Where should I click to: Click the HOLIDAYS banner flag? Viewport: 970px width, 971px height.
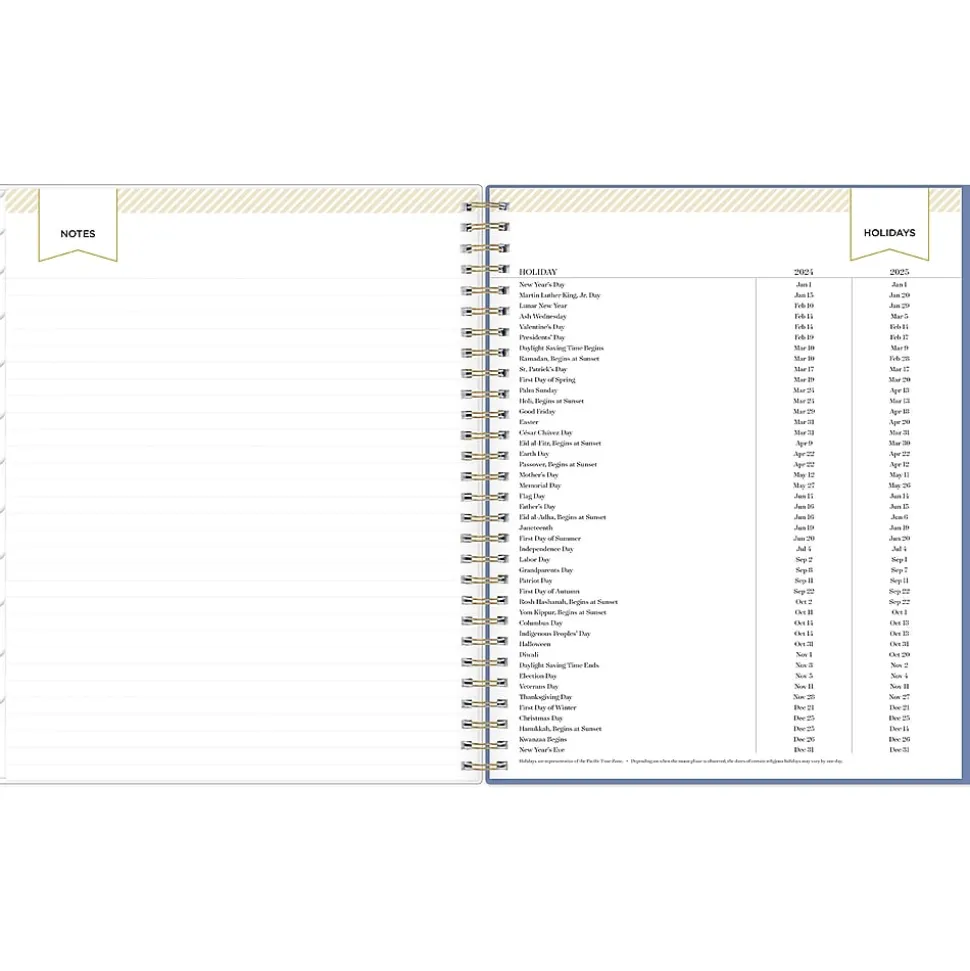[889, 233]
